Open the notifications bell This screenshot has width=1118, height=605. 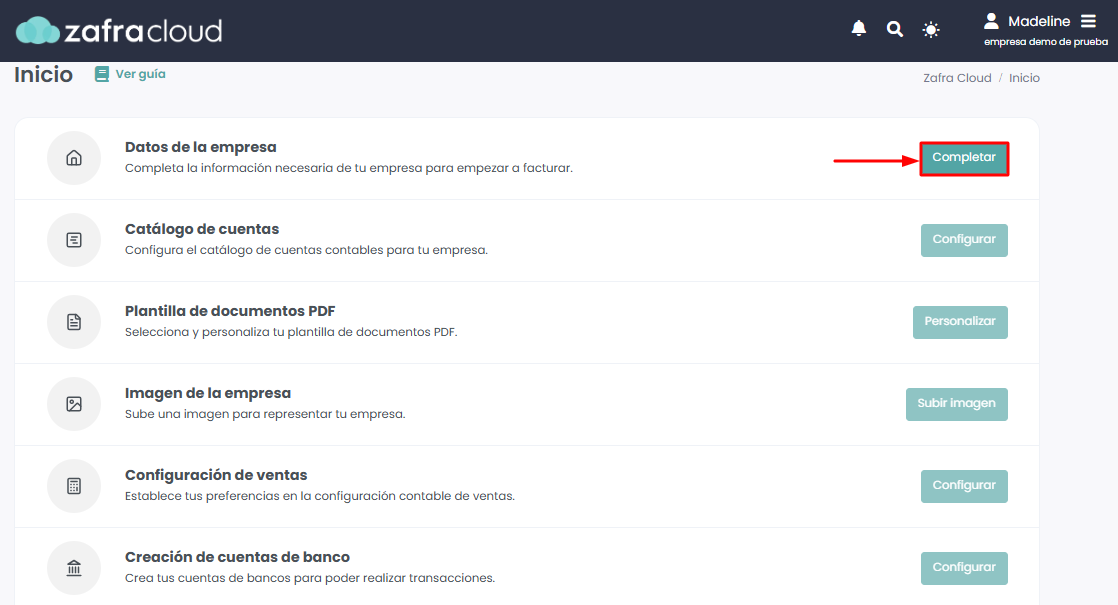pos(858,29)
